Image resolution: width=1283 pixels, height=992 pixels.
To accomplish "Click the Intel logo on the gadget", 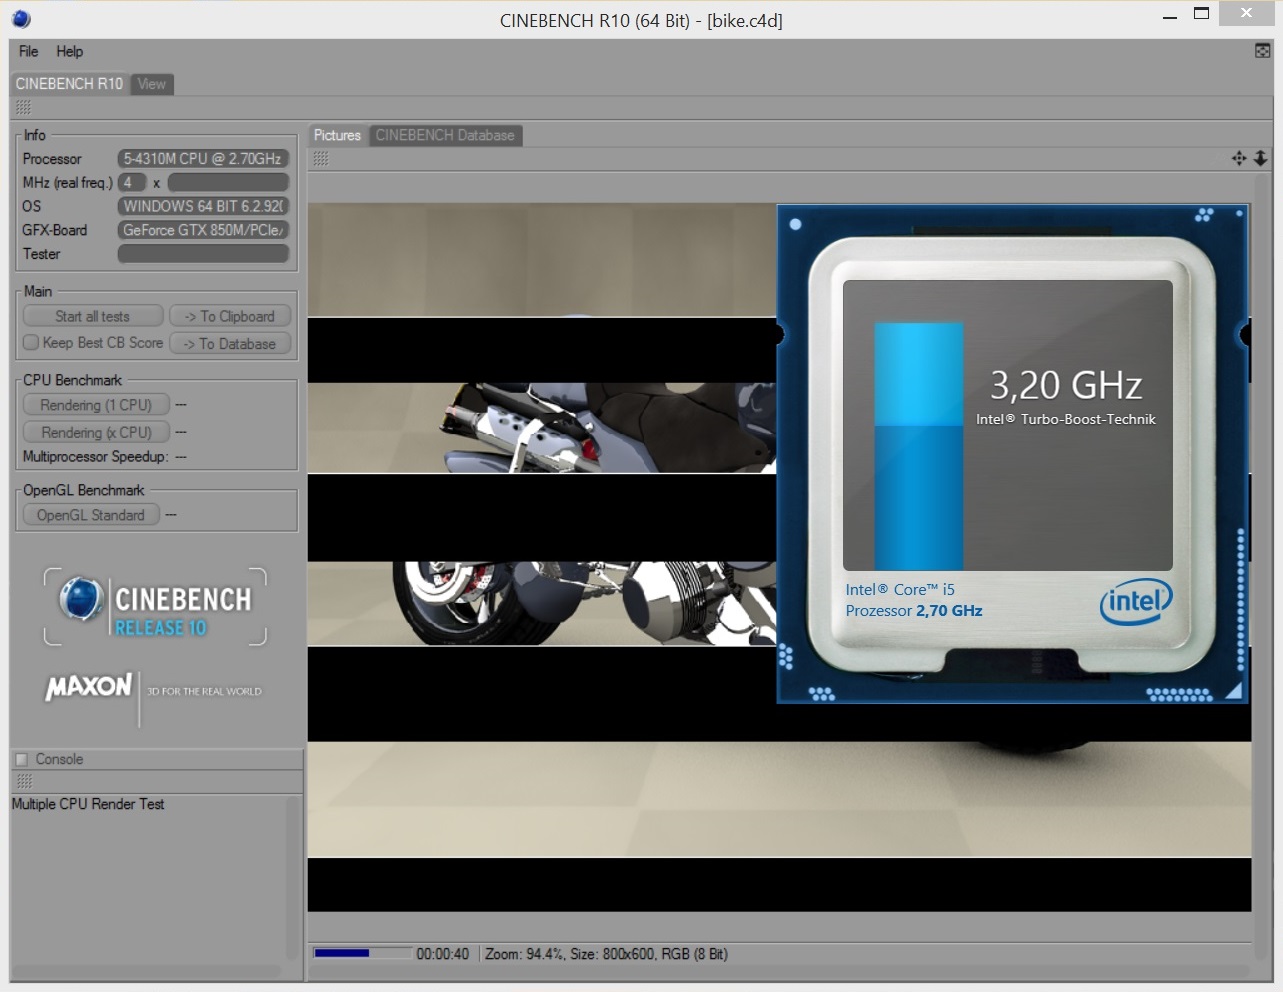I will [x=1136, y=601].
